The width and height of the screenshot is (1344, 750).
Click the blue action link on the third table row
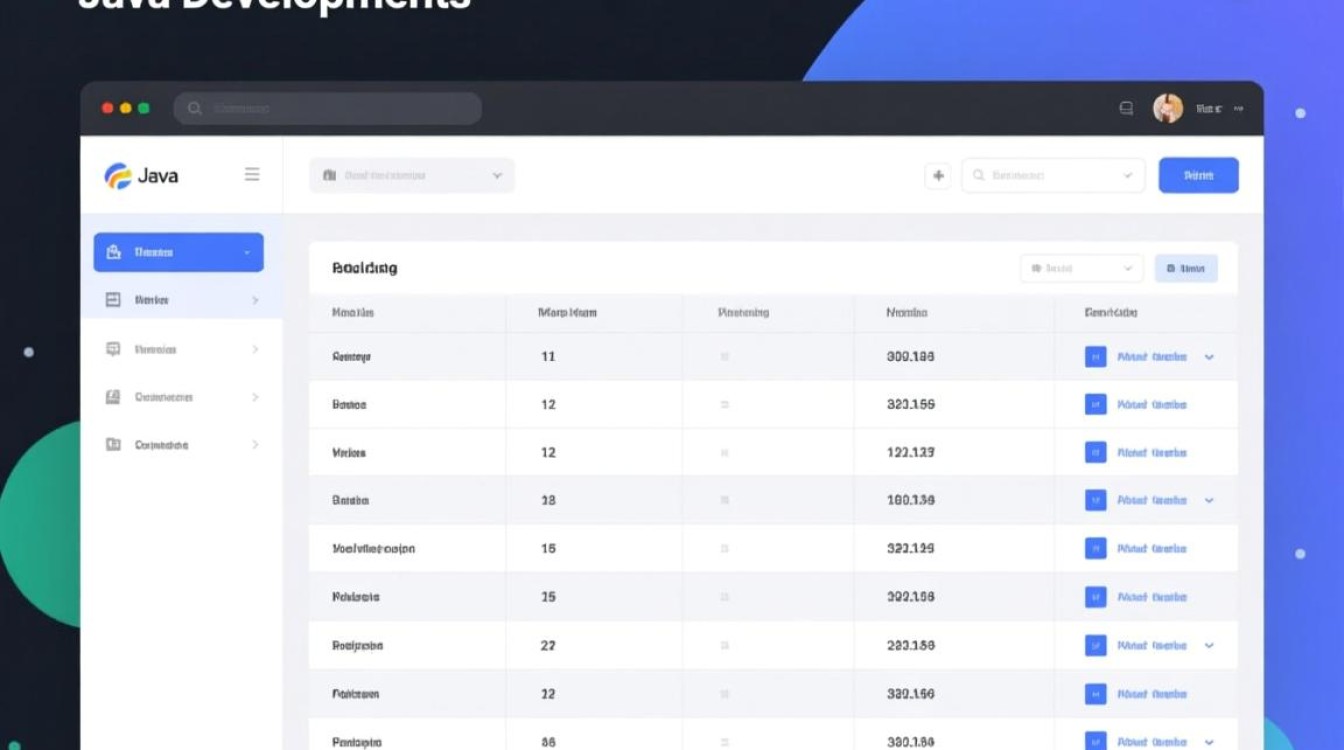(1152, 452)
